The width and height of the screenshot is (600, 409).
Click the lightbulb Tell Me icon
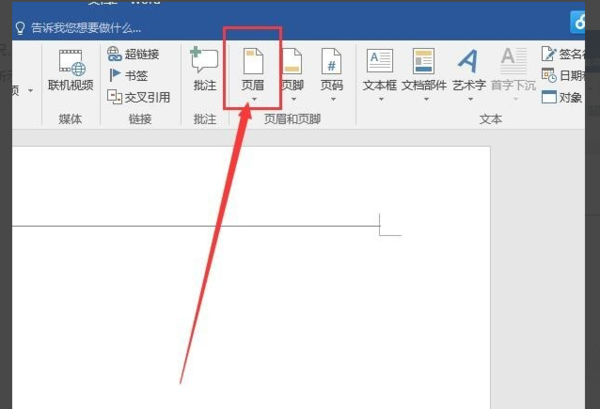click(20, 28)
